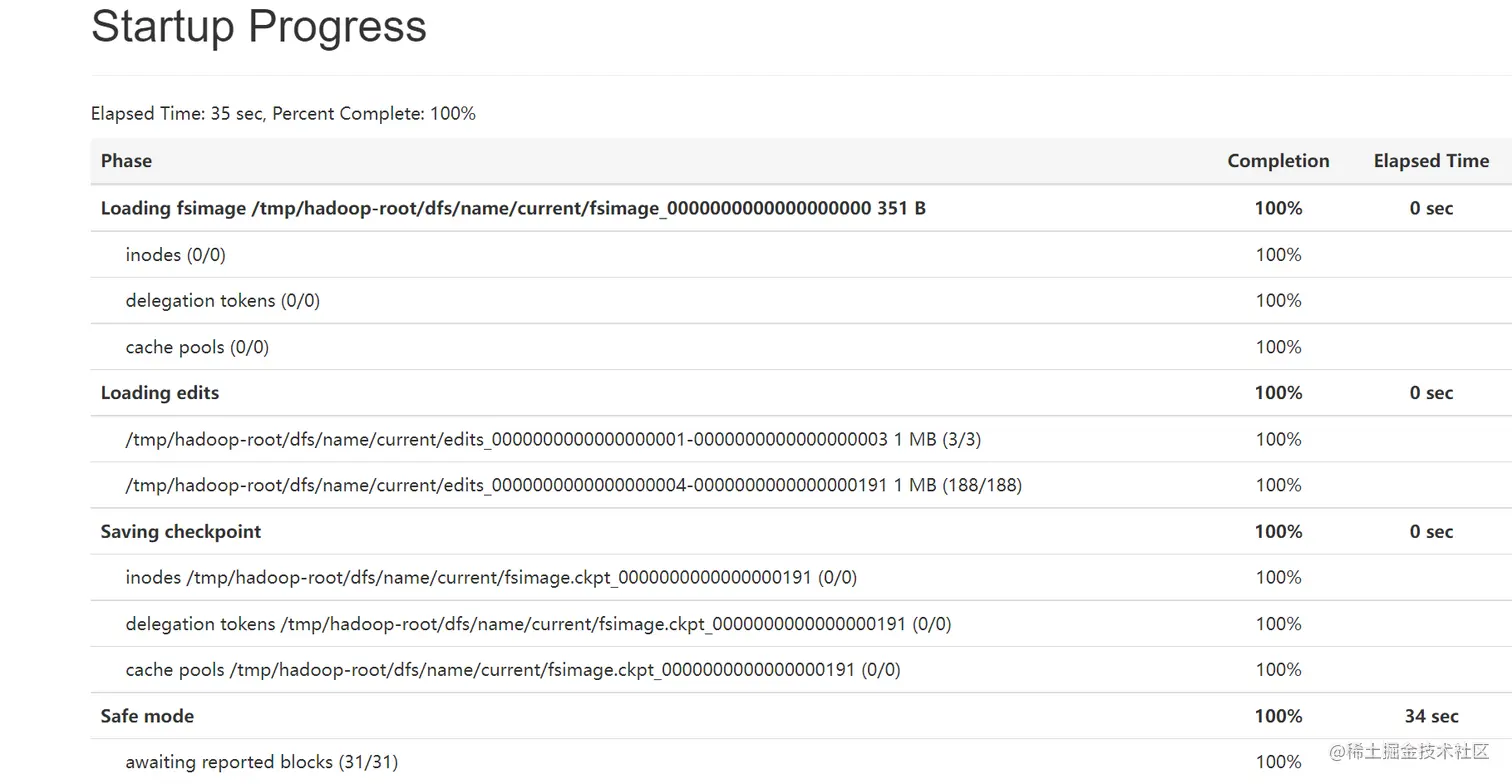This screenshot has width=1512, height=784.
Task: Select the inodes (0/0) step
Action: (176, 255)
